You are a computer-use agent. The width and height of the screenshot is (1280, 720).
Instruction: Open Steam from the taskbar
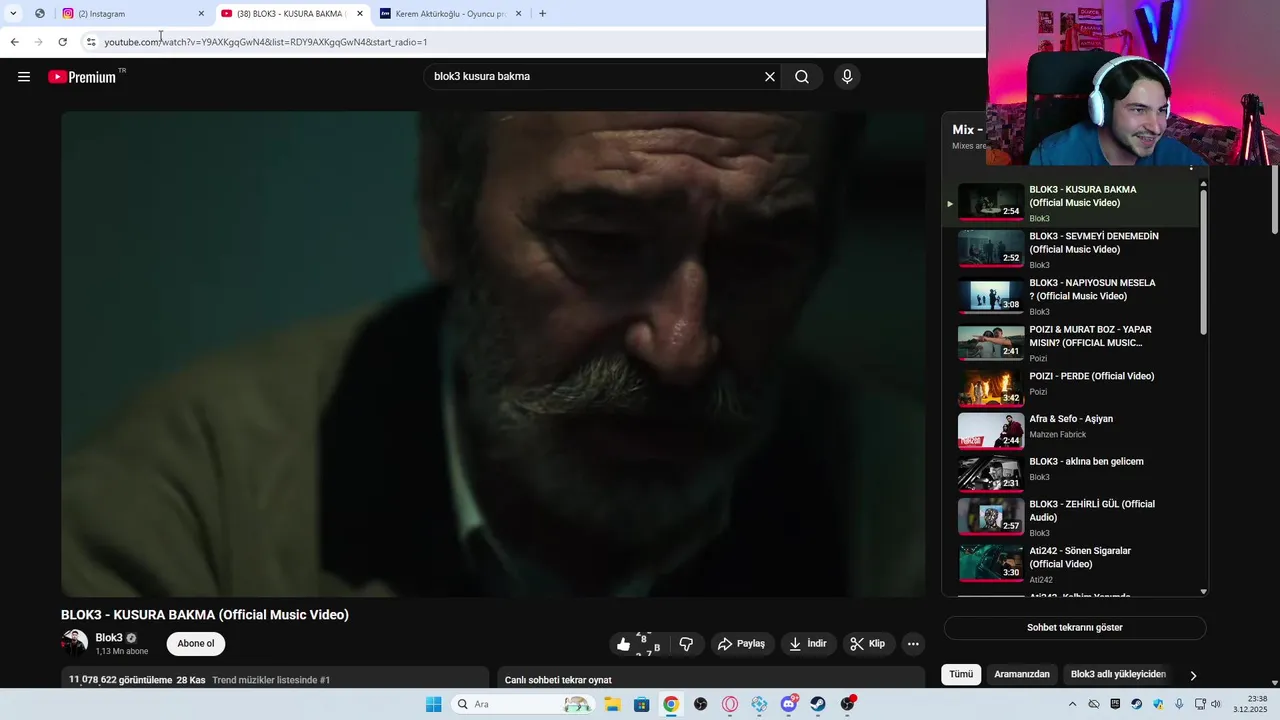pos(818,704)
